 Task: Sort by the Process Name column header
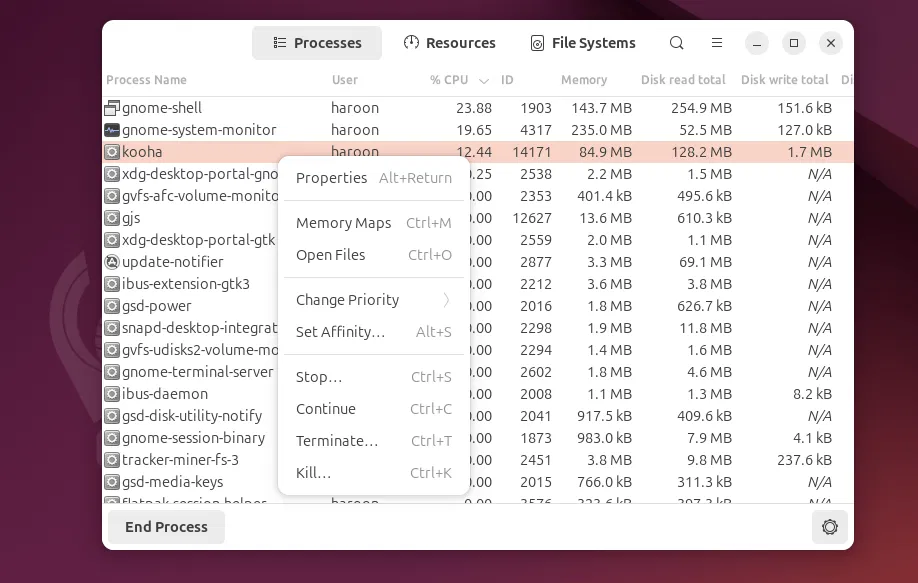coord(145,80)
